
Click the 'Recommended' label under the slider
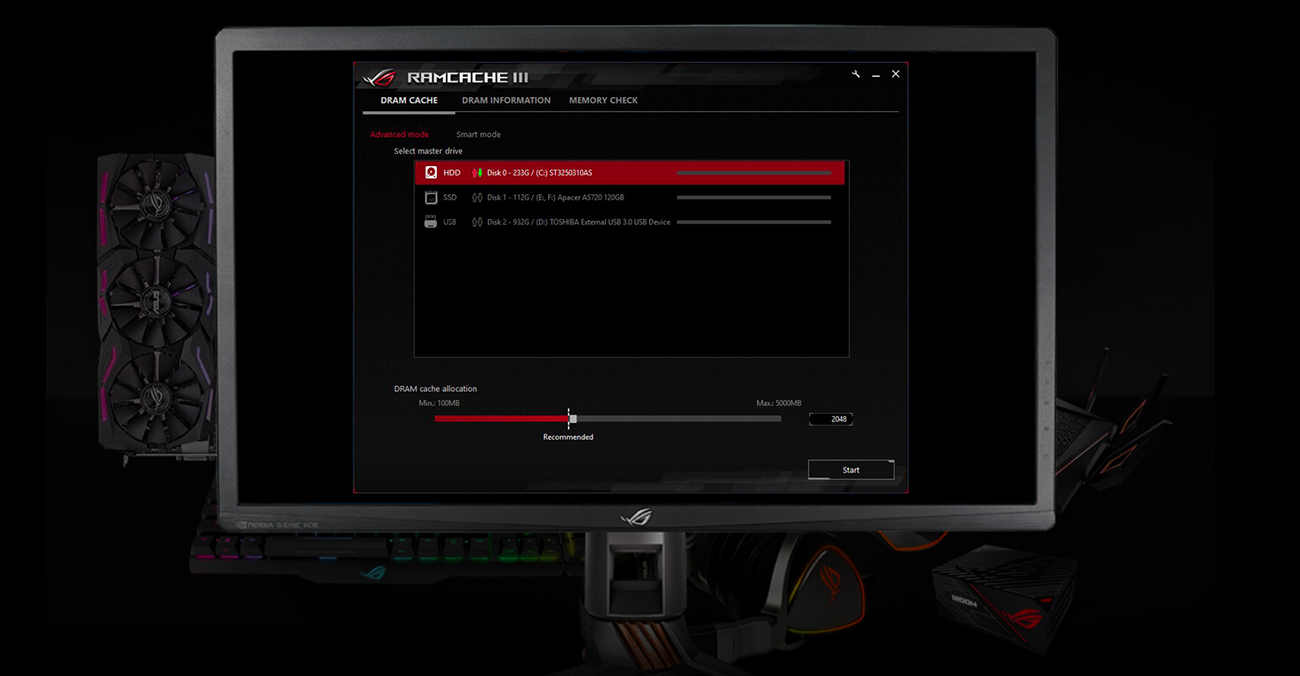tap(568, 437)
